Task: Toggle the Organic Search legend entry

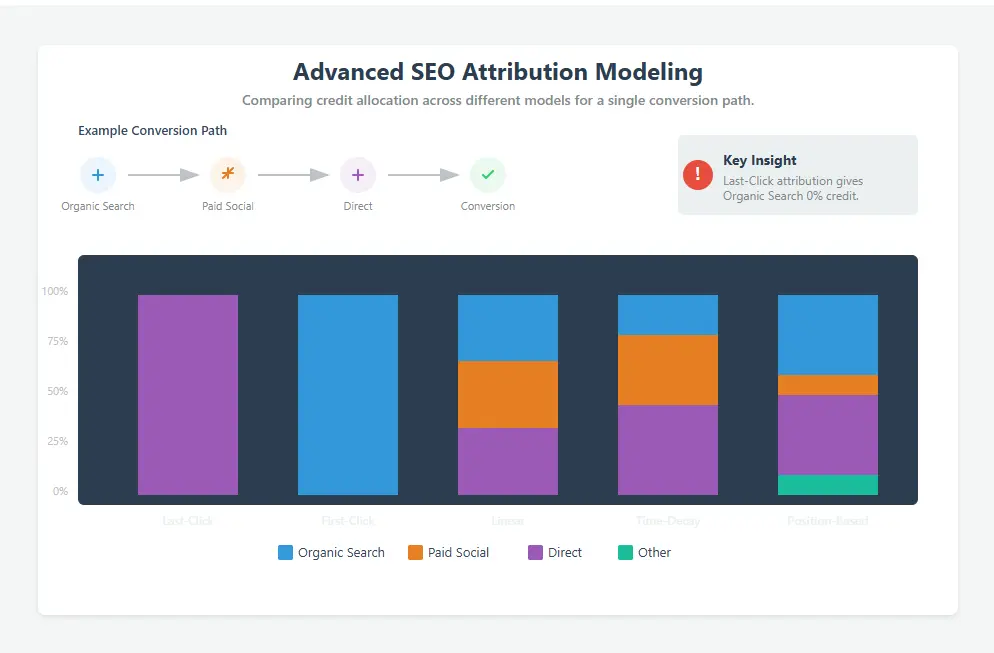Action: click(x=330, y=552)
